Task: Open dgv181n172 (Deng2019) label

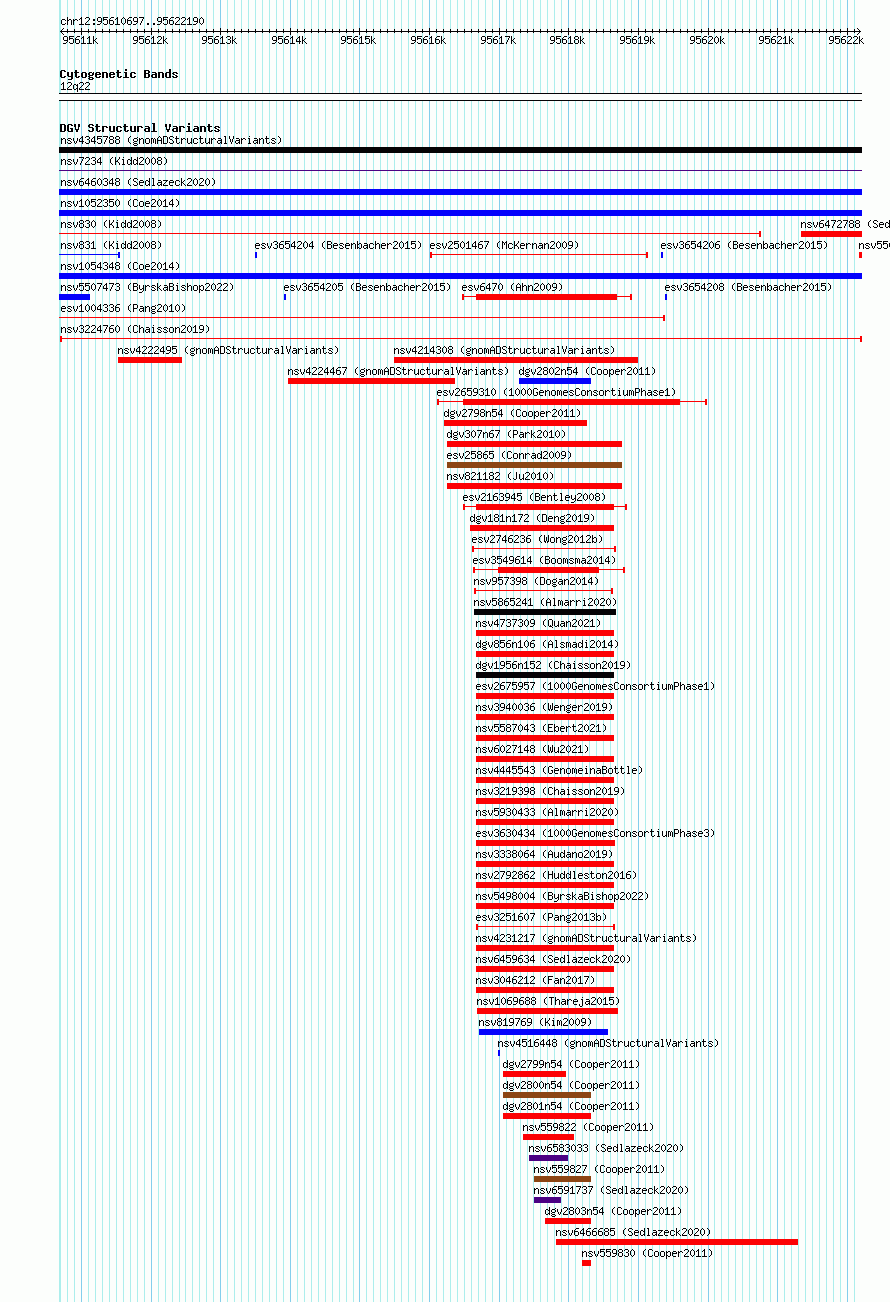Action: [x=533, y=518]
